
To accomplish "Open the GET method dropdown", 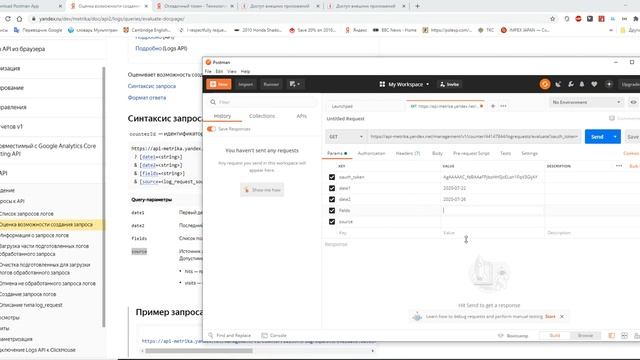I will click(345, 137).
